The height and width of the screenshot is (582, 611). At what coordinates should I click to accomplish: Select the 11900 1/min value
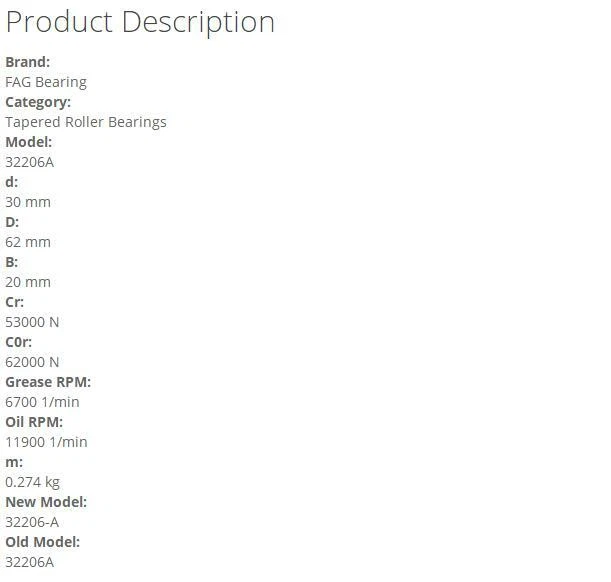click(46, 442)
